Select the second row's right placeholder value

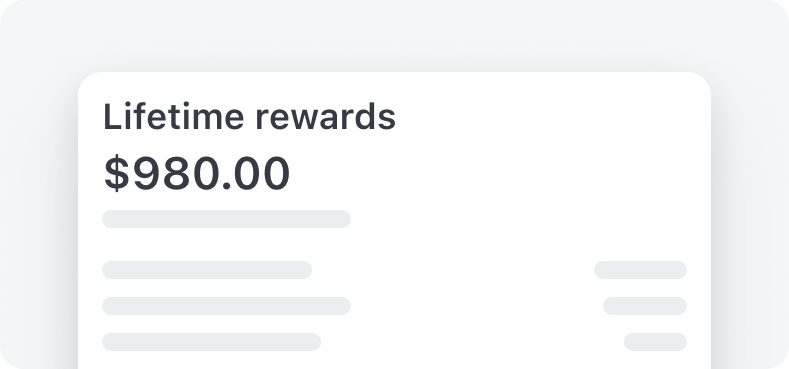645,306
